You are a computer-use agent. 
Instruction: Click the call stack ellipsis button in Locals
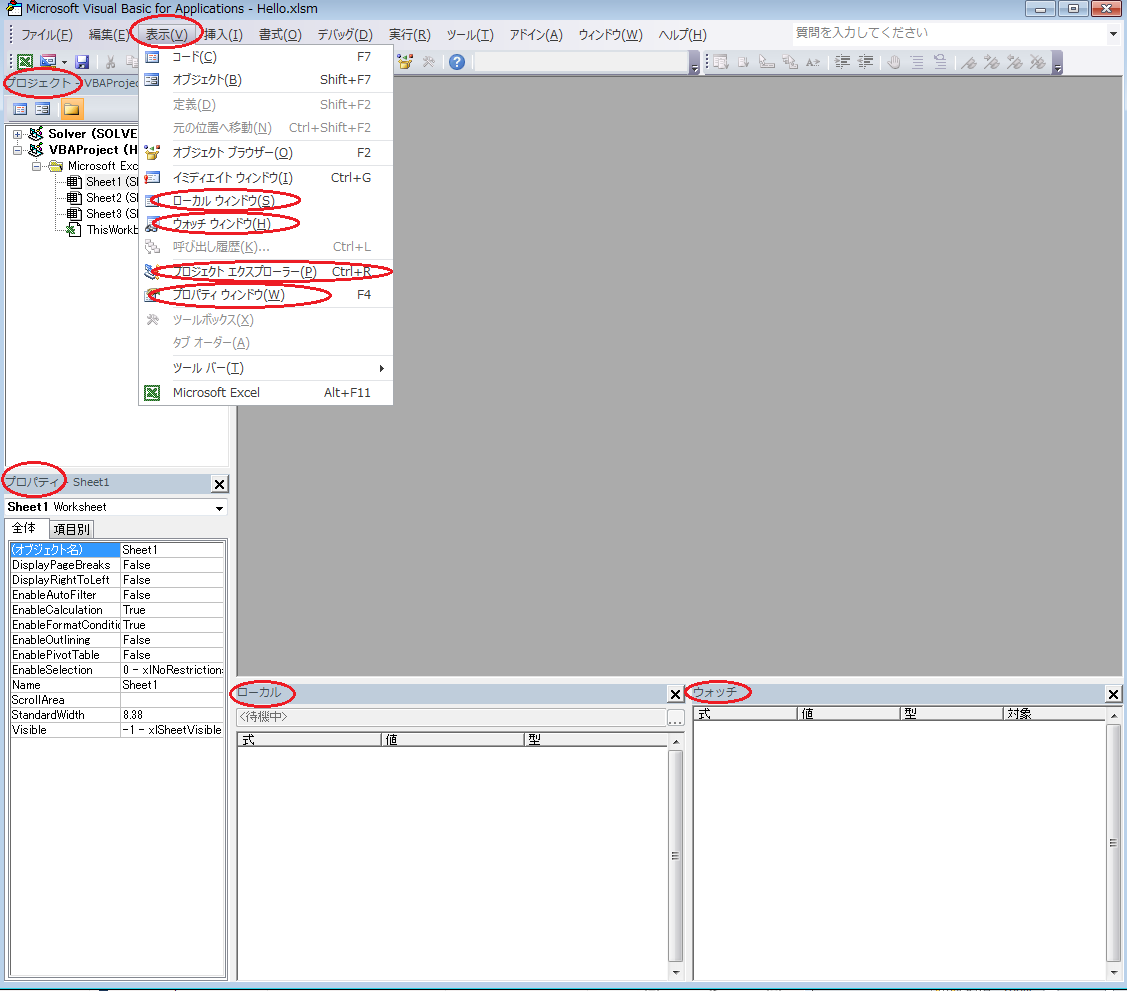(x=676, y=717)
